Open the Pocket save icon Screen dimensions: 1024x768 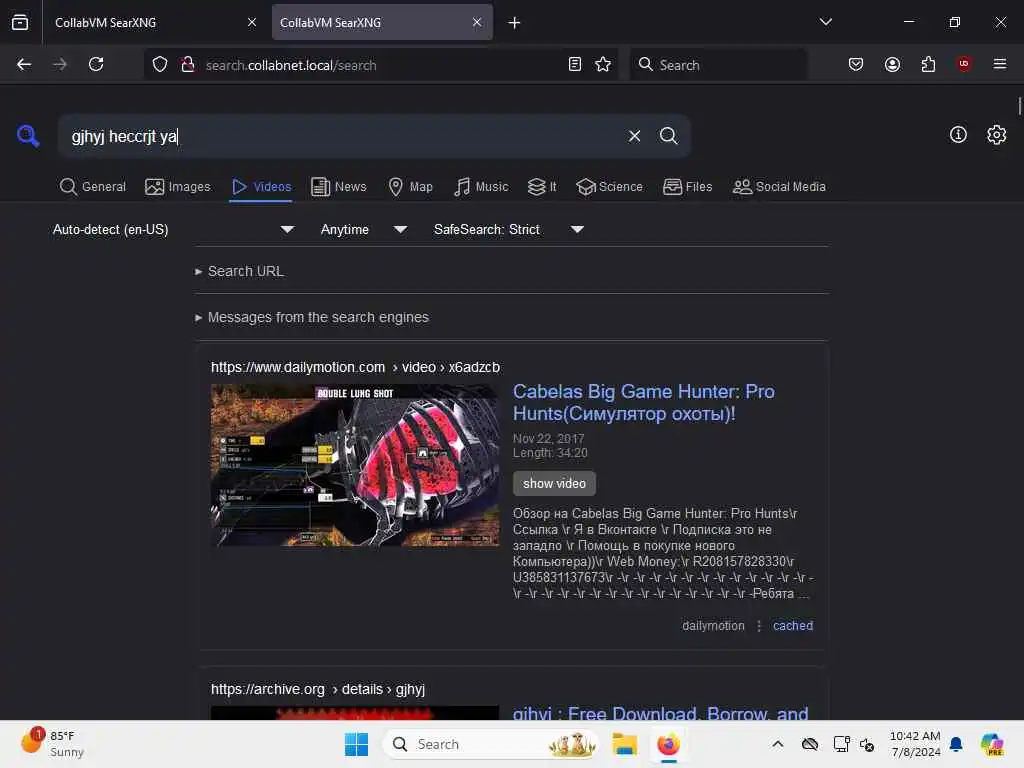click(x=856, y=64)
